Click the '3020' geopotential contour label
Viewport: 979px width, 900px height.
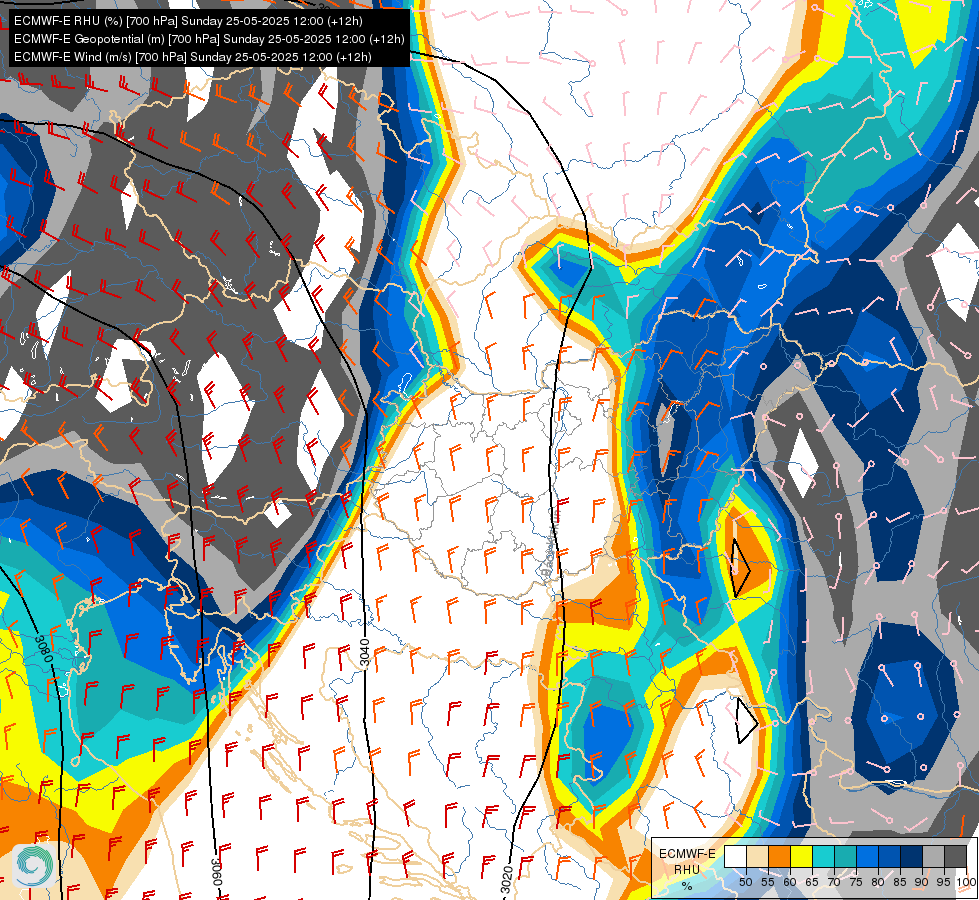pyautogui.click(x=507, y=880)
